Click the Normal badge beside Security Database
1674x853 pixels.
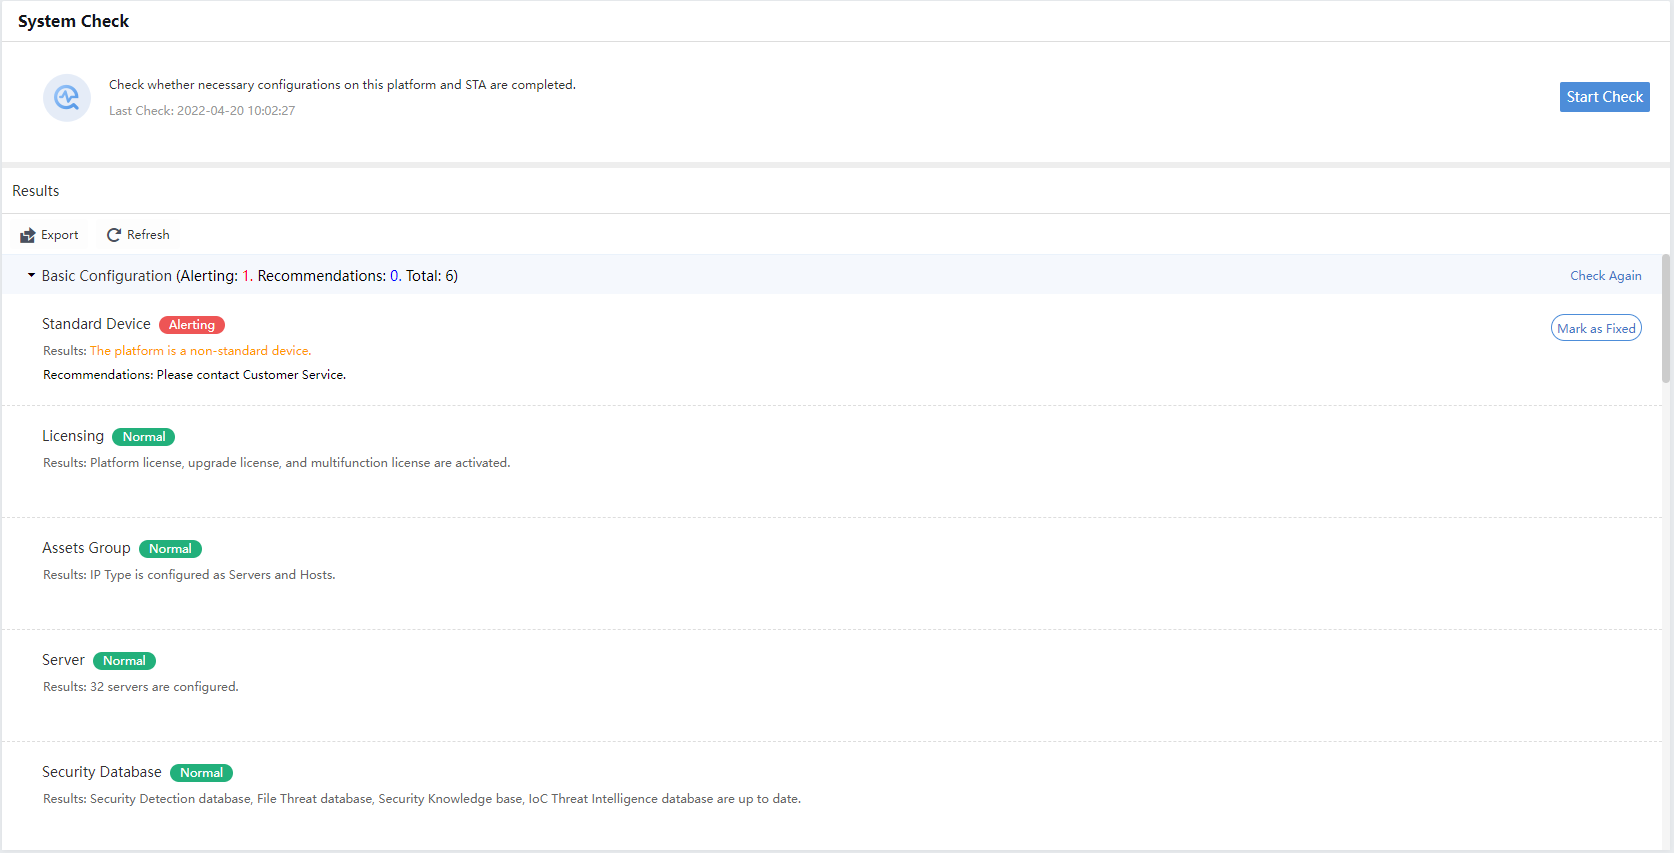[201, 773]
